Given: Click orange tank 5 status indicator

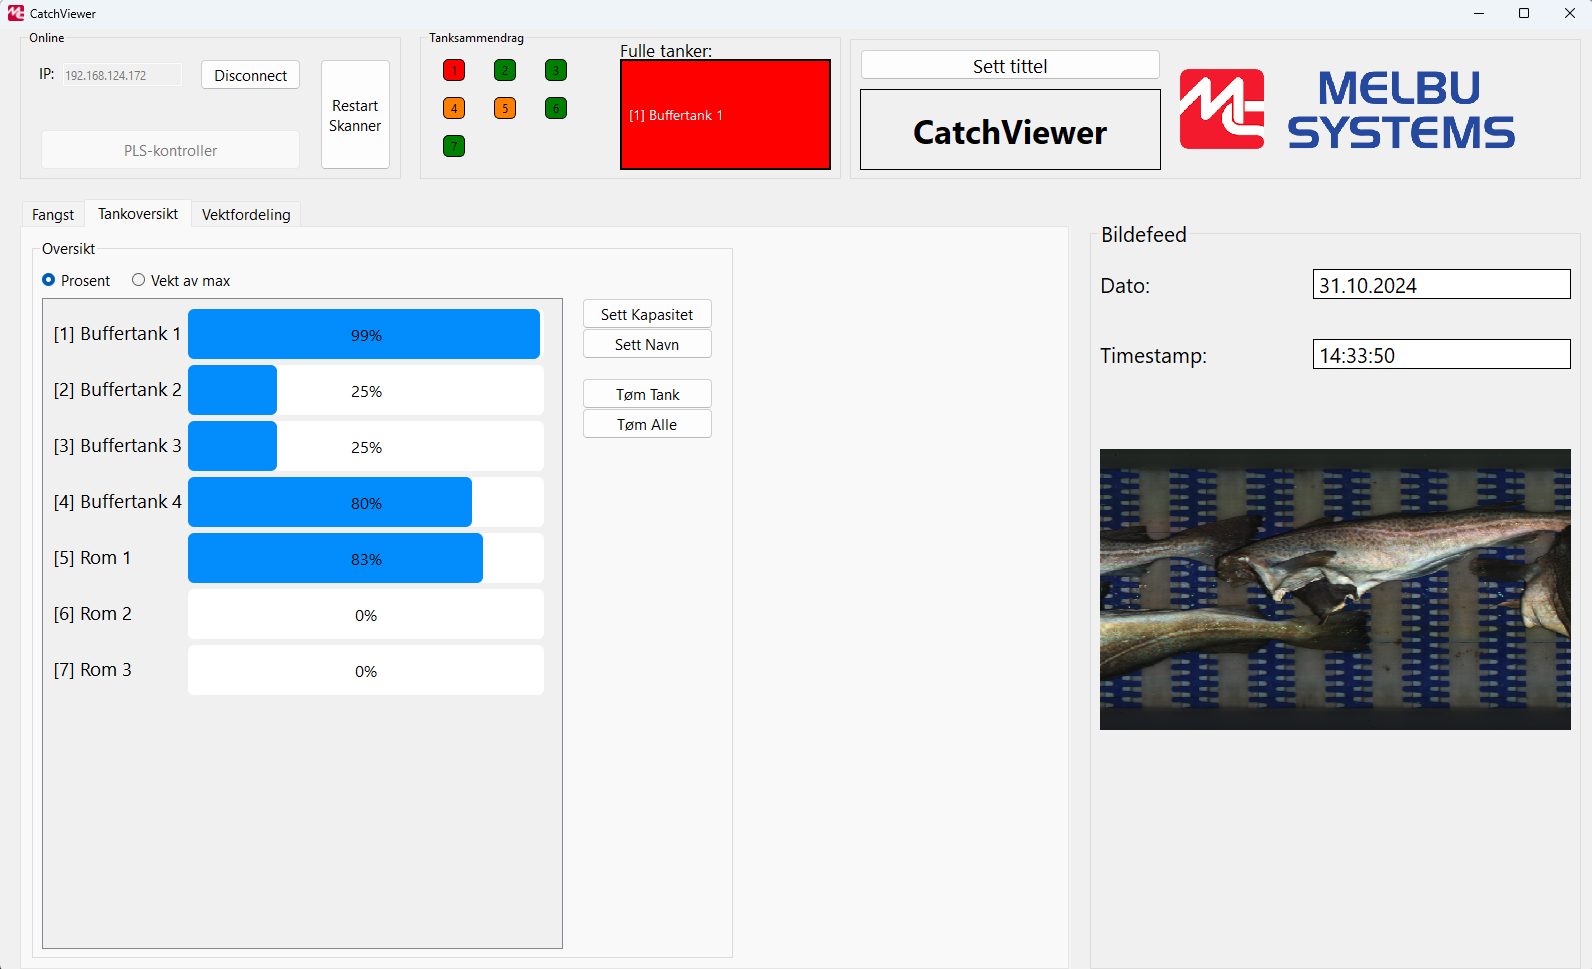Looking at the screenshot, I should (x=505, y=108).
